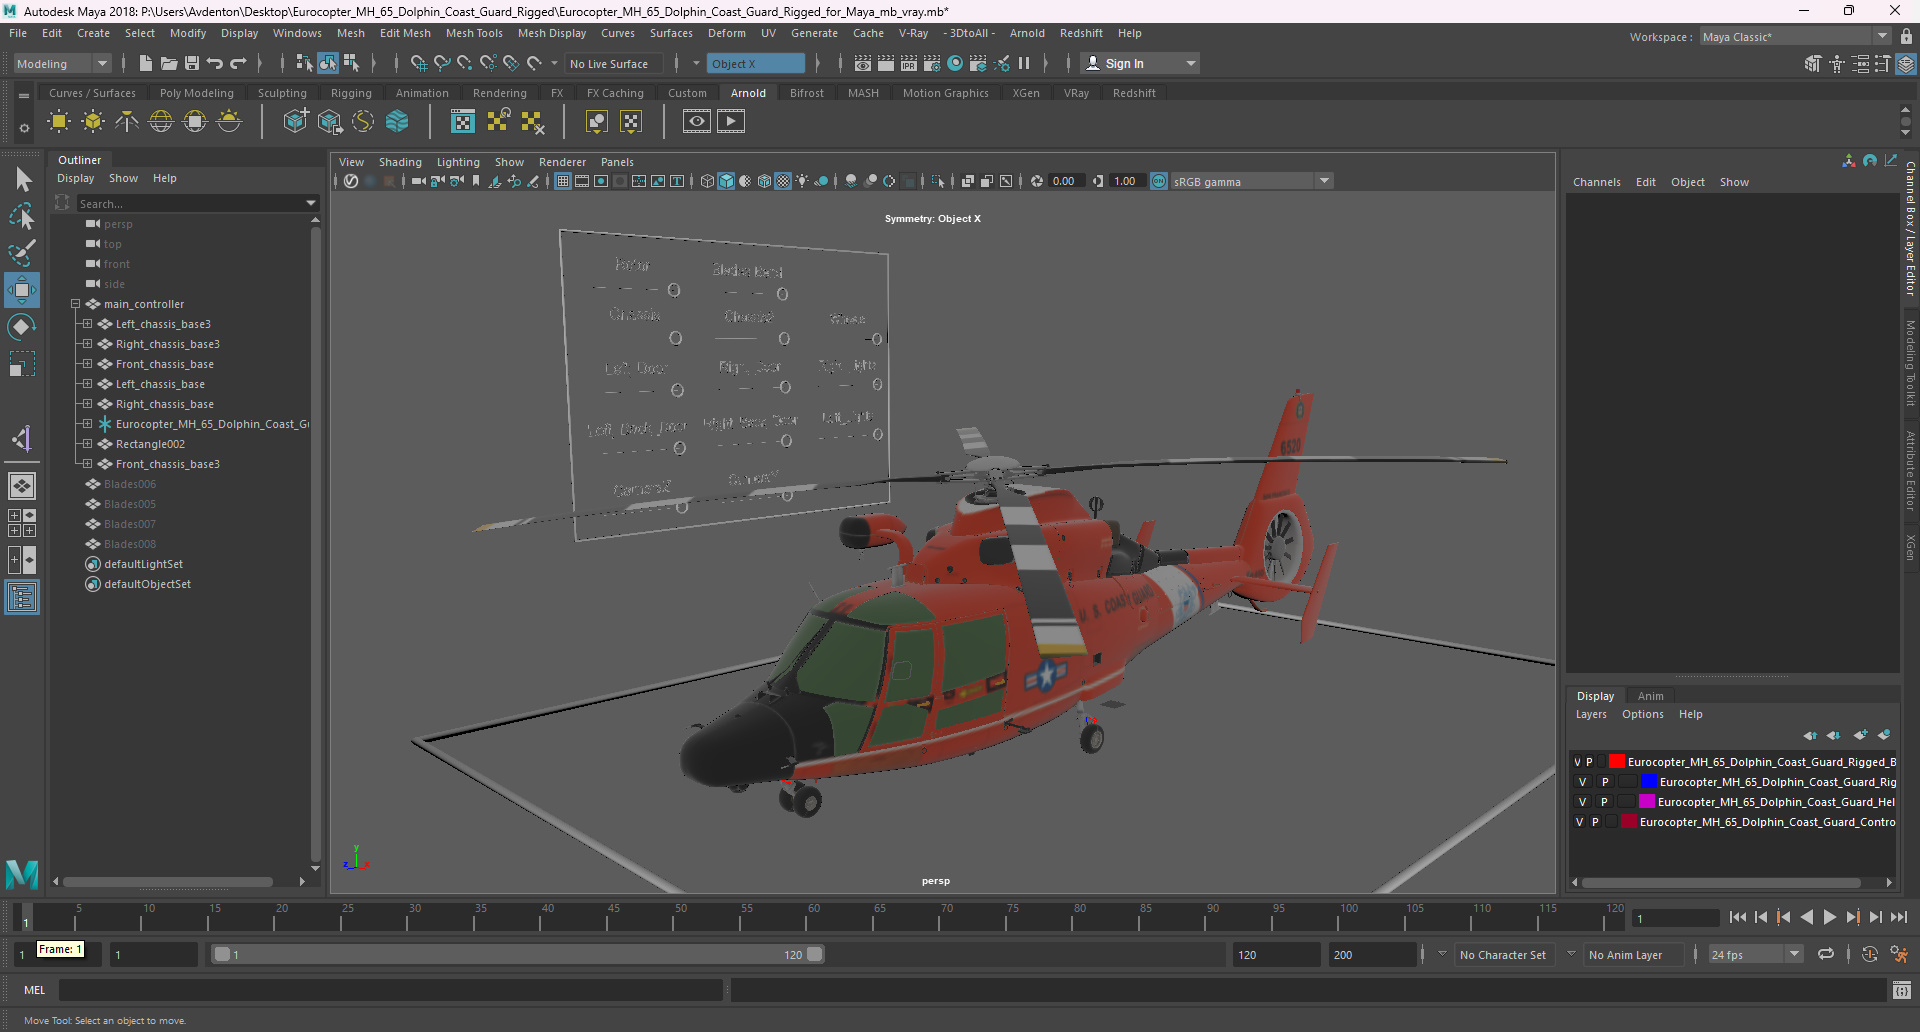Switch to single pane layout
The image size is (1920, 1032).
click(22, 486)
